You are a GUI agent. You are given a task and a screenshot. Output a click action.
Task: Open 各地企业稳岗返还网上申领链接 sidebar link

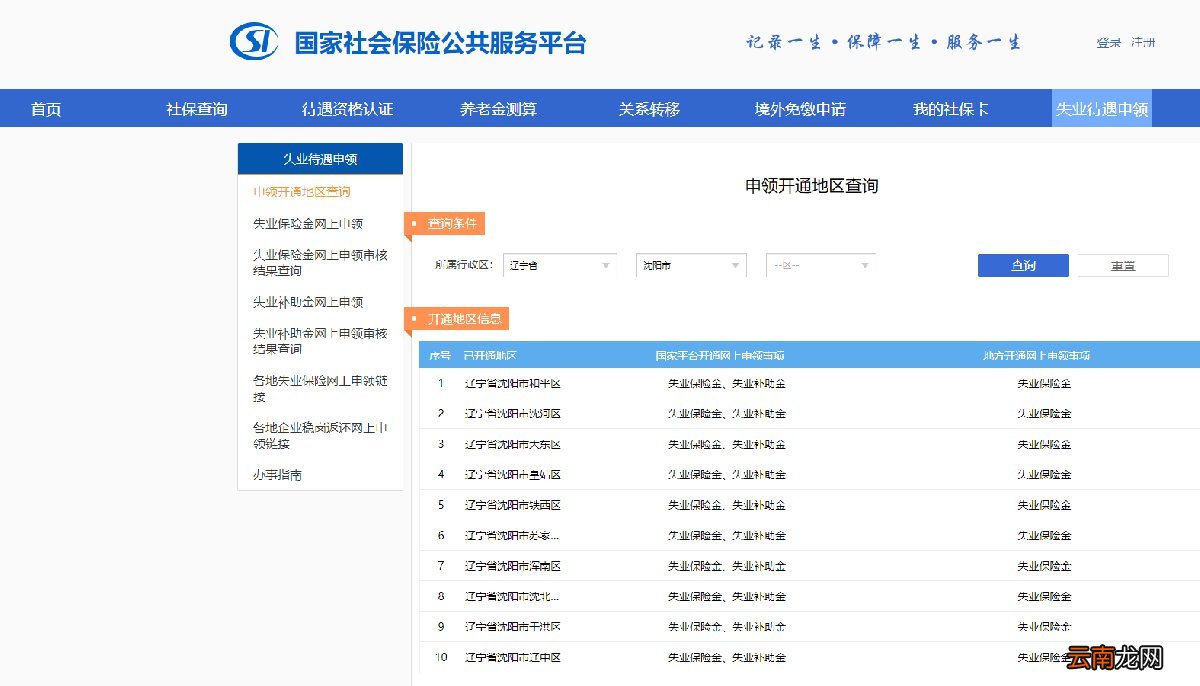(320, 436)
